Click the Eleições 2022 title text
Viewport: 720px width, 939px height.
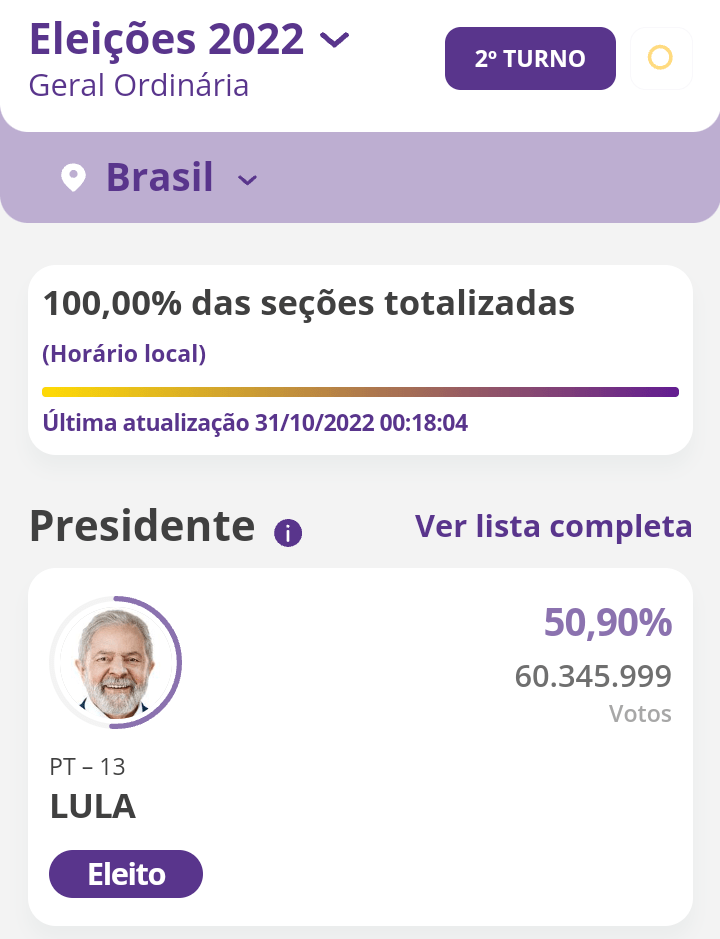tap(167, 39)
